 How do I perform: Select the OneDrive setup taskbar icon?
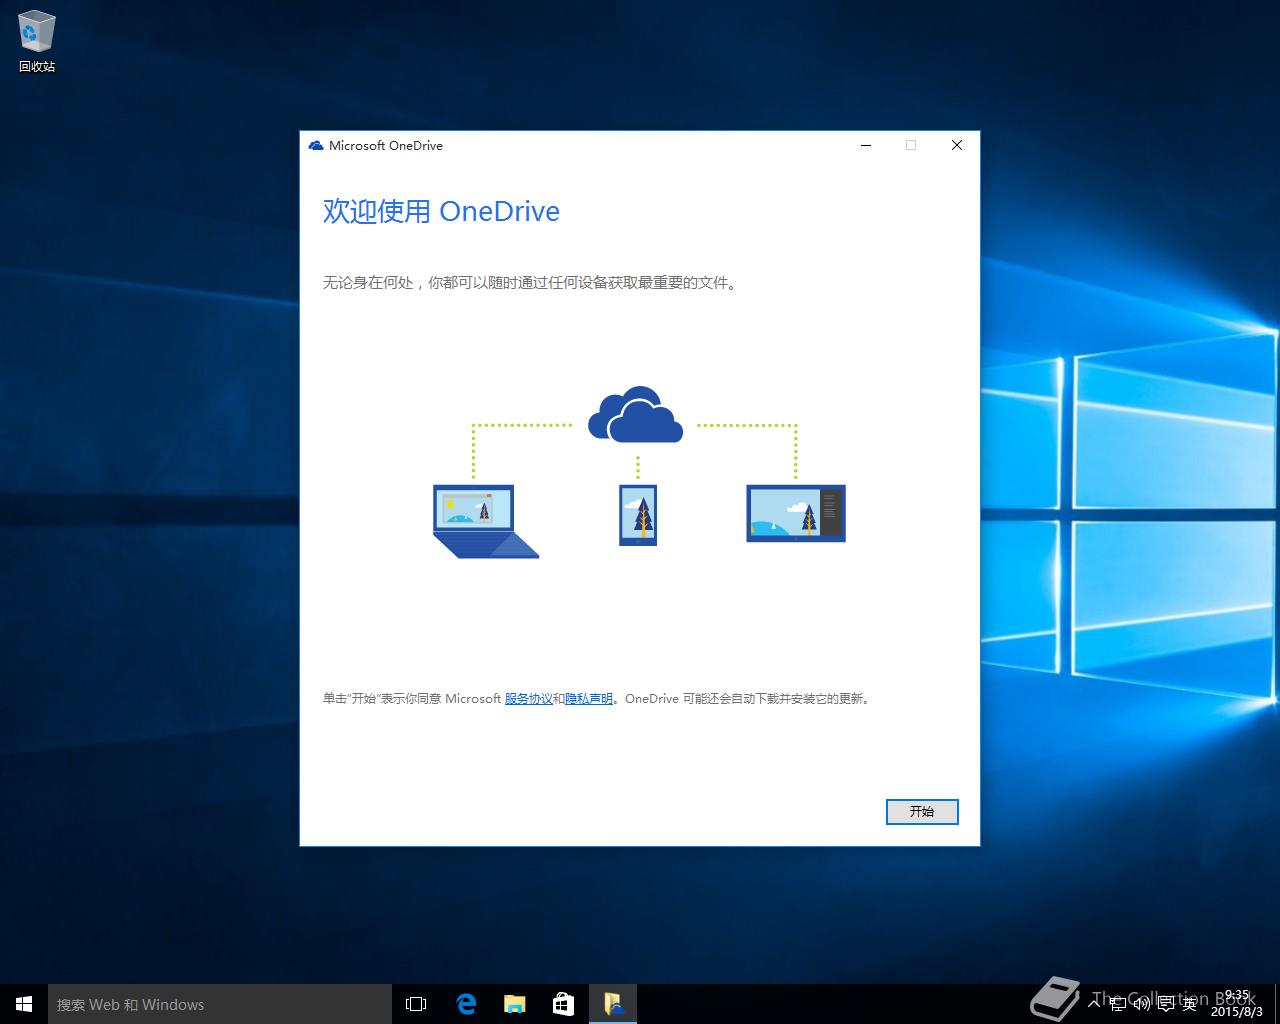612,1004
